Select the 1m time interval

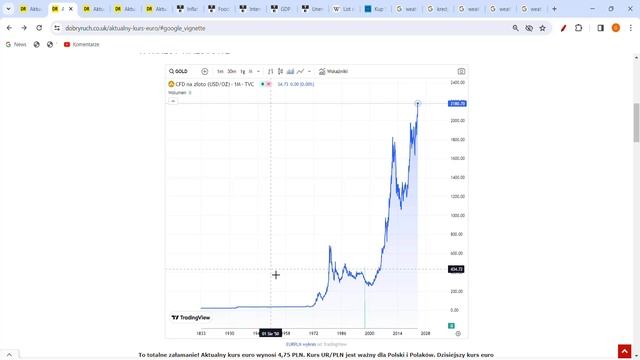tap(220, 71)
